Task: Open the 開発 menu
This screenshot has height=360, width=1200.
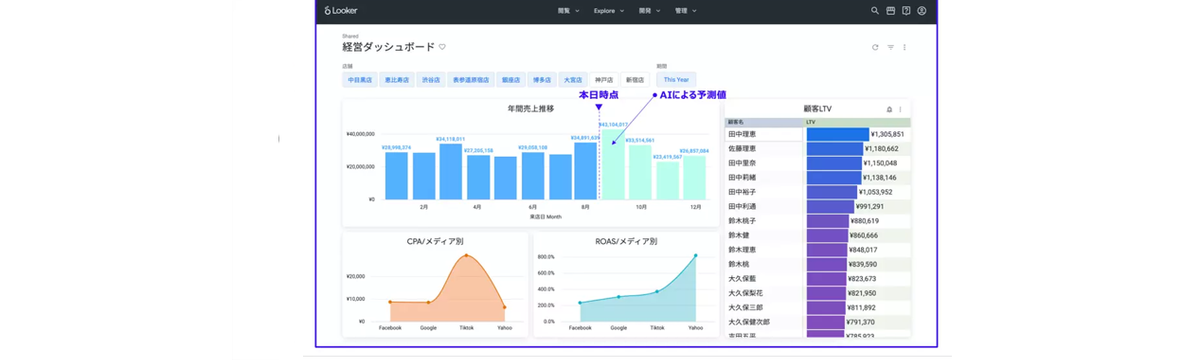Action: [649, 11]
